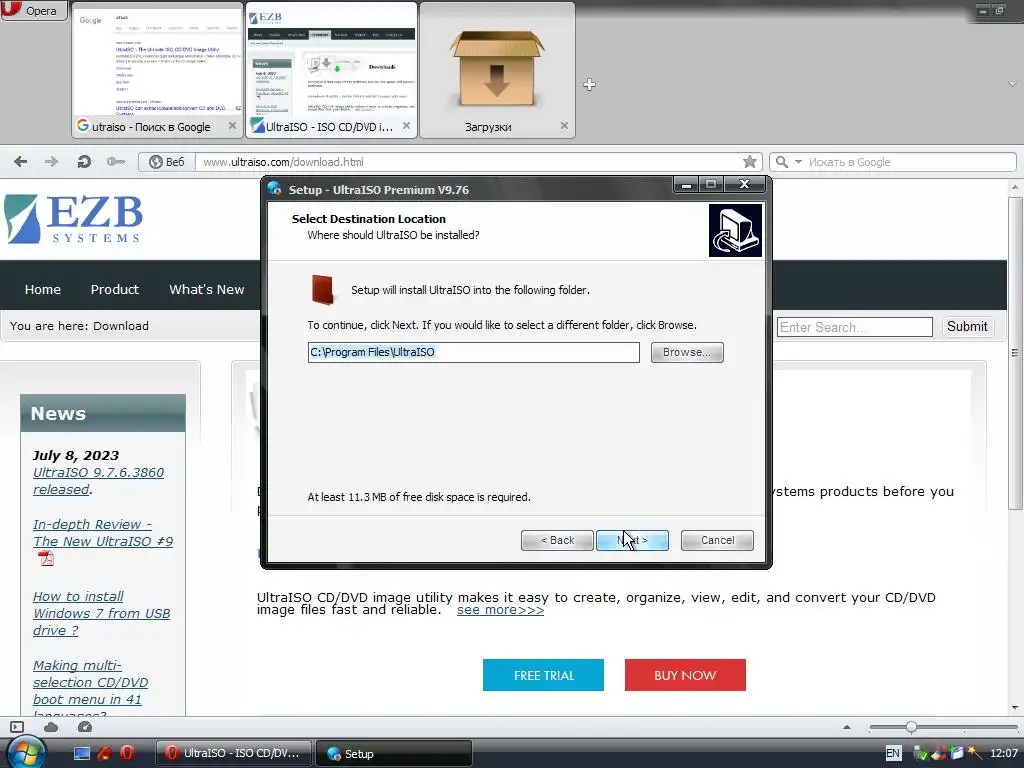Screen dimensions: 1024x768
Task: Click the red folder icon in Setup
Action: (x=323, y=289)
